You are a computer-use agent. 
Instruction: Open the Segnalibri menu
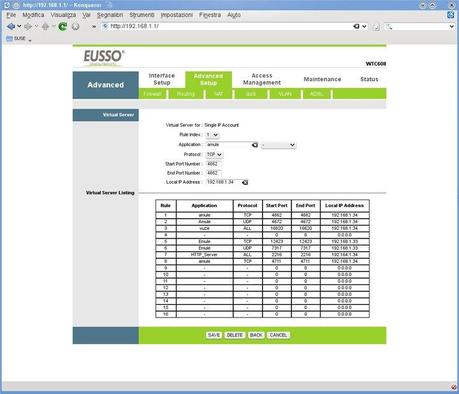pos(110,15)
